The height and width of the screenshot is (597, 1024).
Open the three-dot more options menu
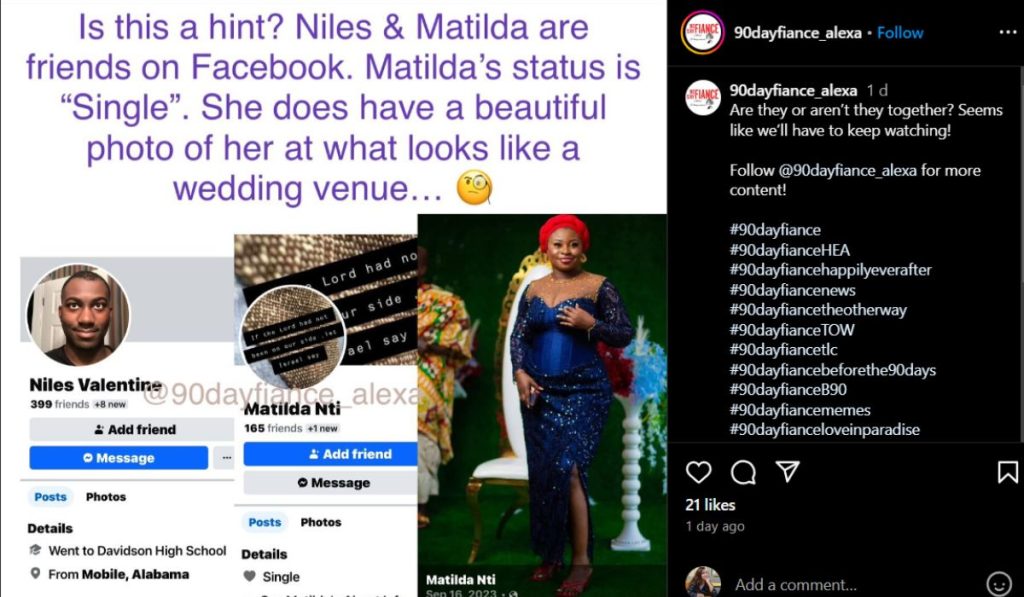1008,33
